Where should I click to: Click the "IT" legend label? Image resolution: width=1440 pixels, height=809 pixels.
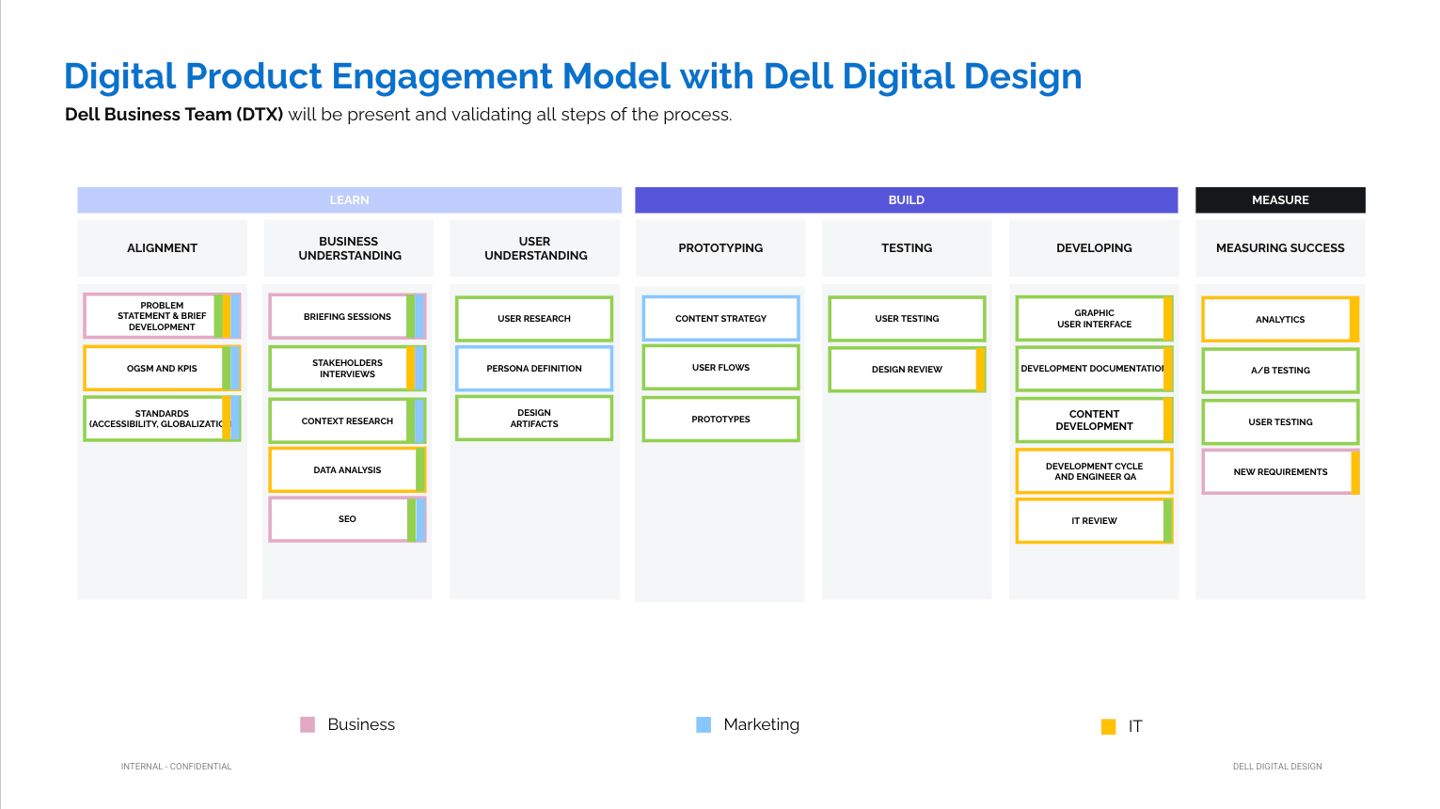coord(1135,727)
